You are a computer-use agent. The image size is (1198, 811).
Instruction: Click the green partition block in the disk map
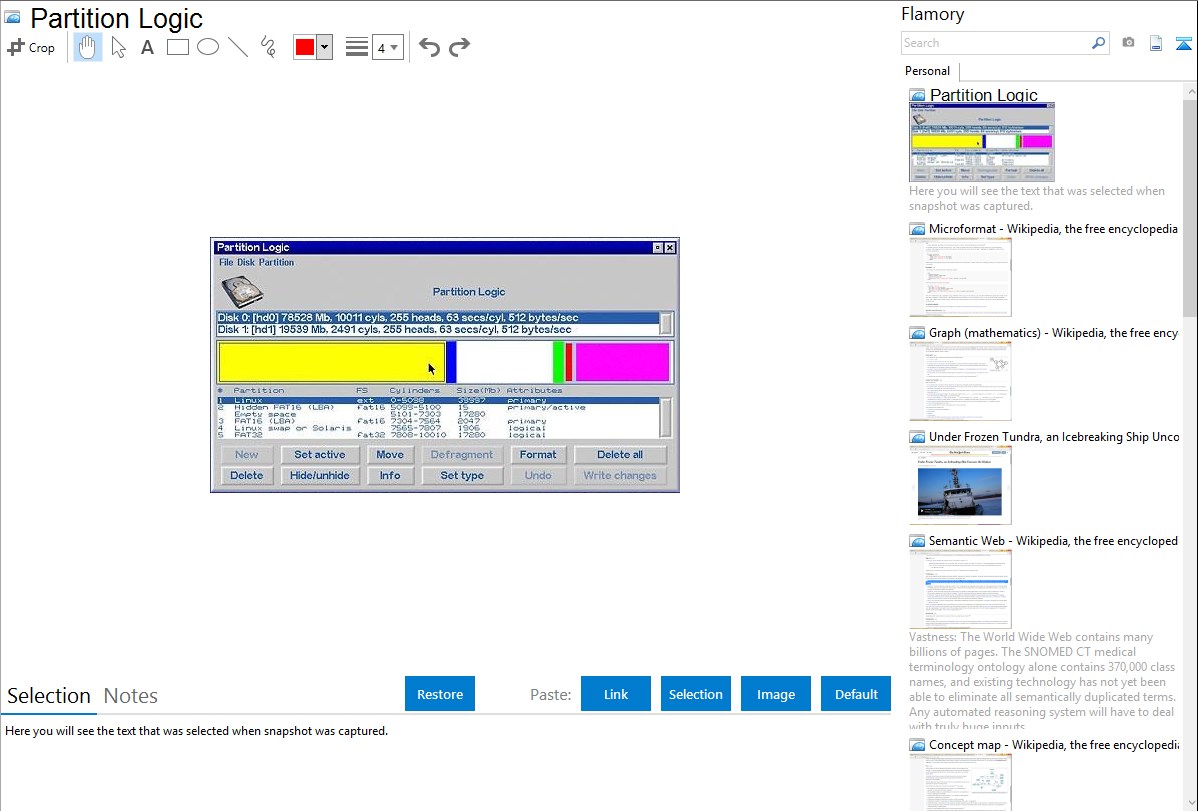click(559, 362)
